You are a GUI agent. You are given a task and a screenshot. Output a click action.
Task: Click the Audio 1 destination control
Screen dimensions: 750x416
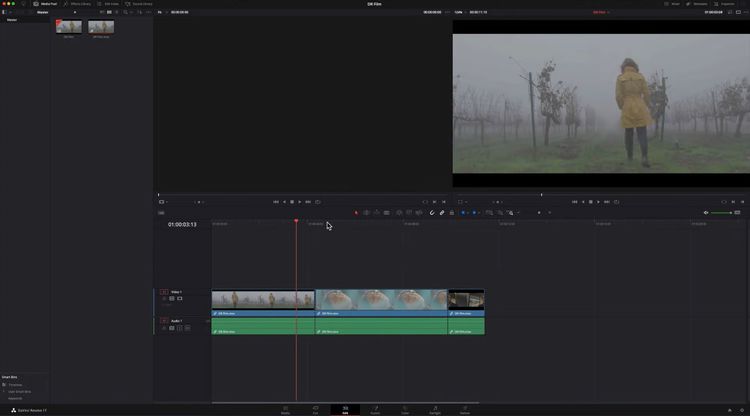click(164, 321)
